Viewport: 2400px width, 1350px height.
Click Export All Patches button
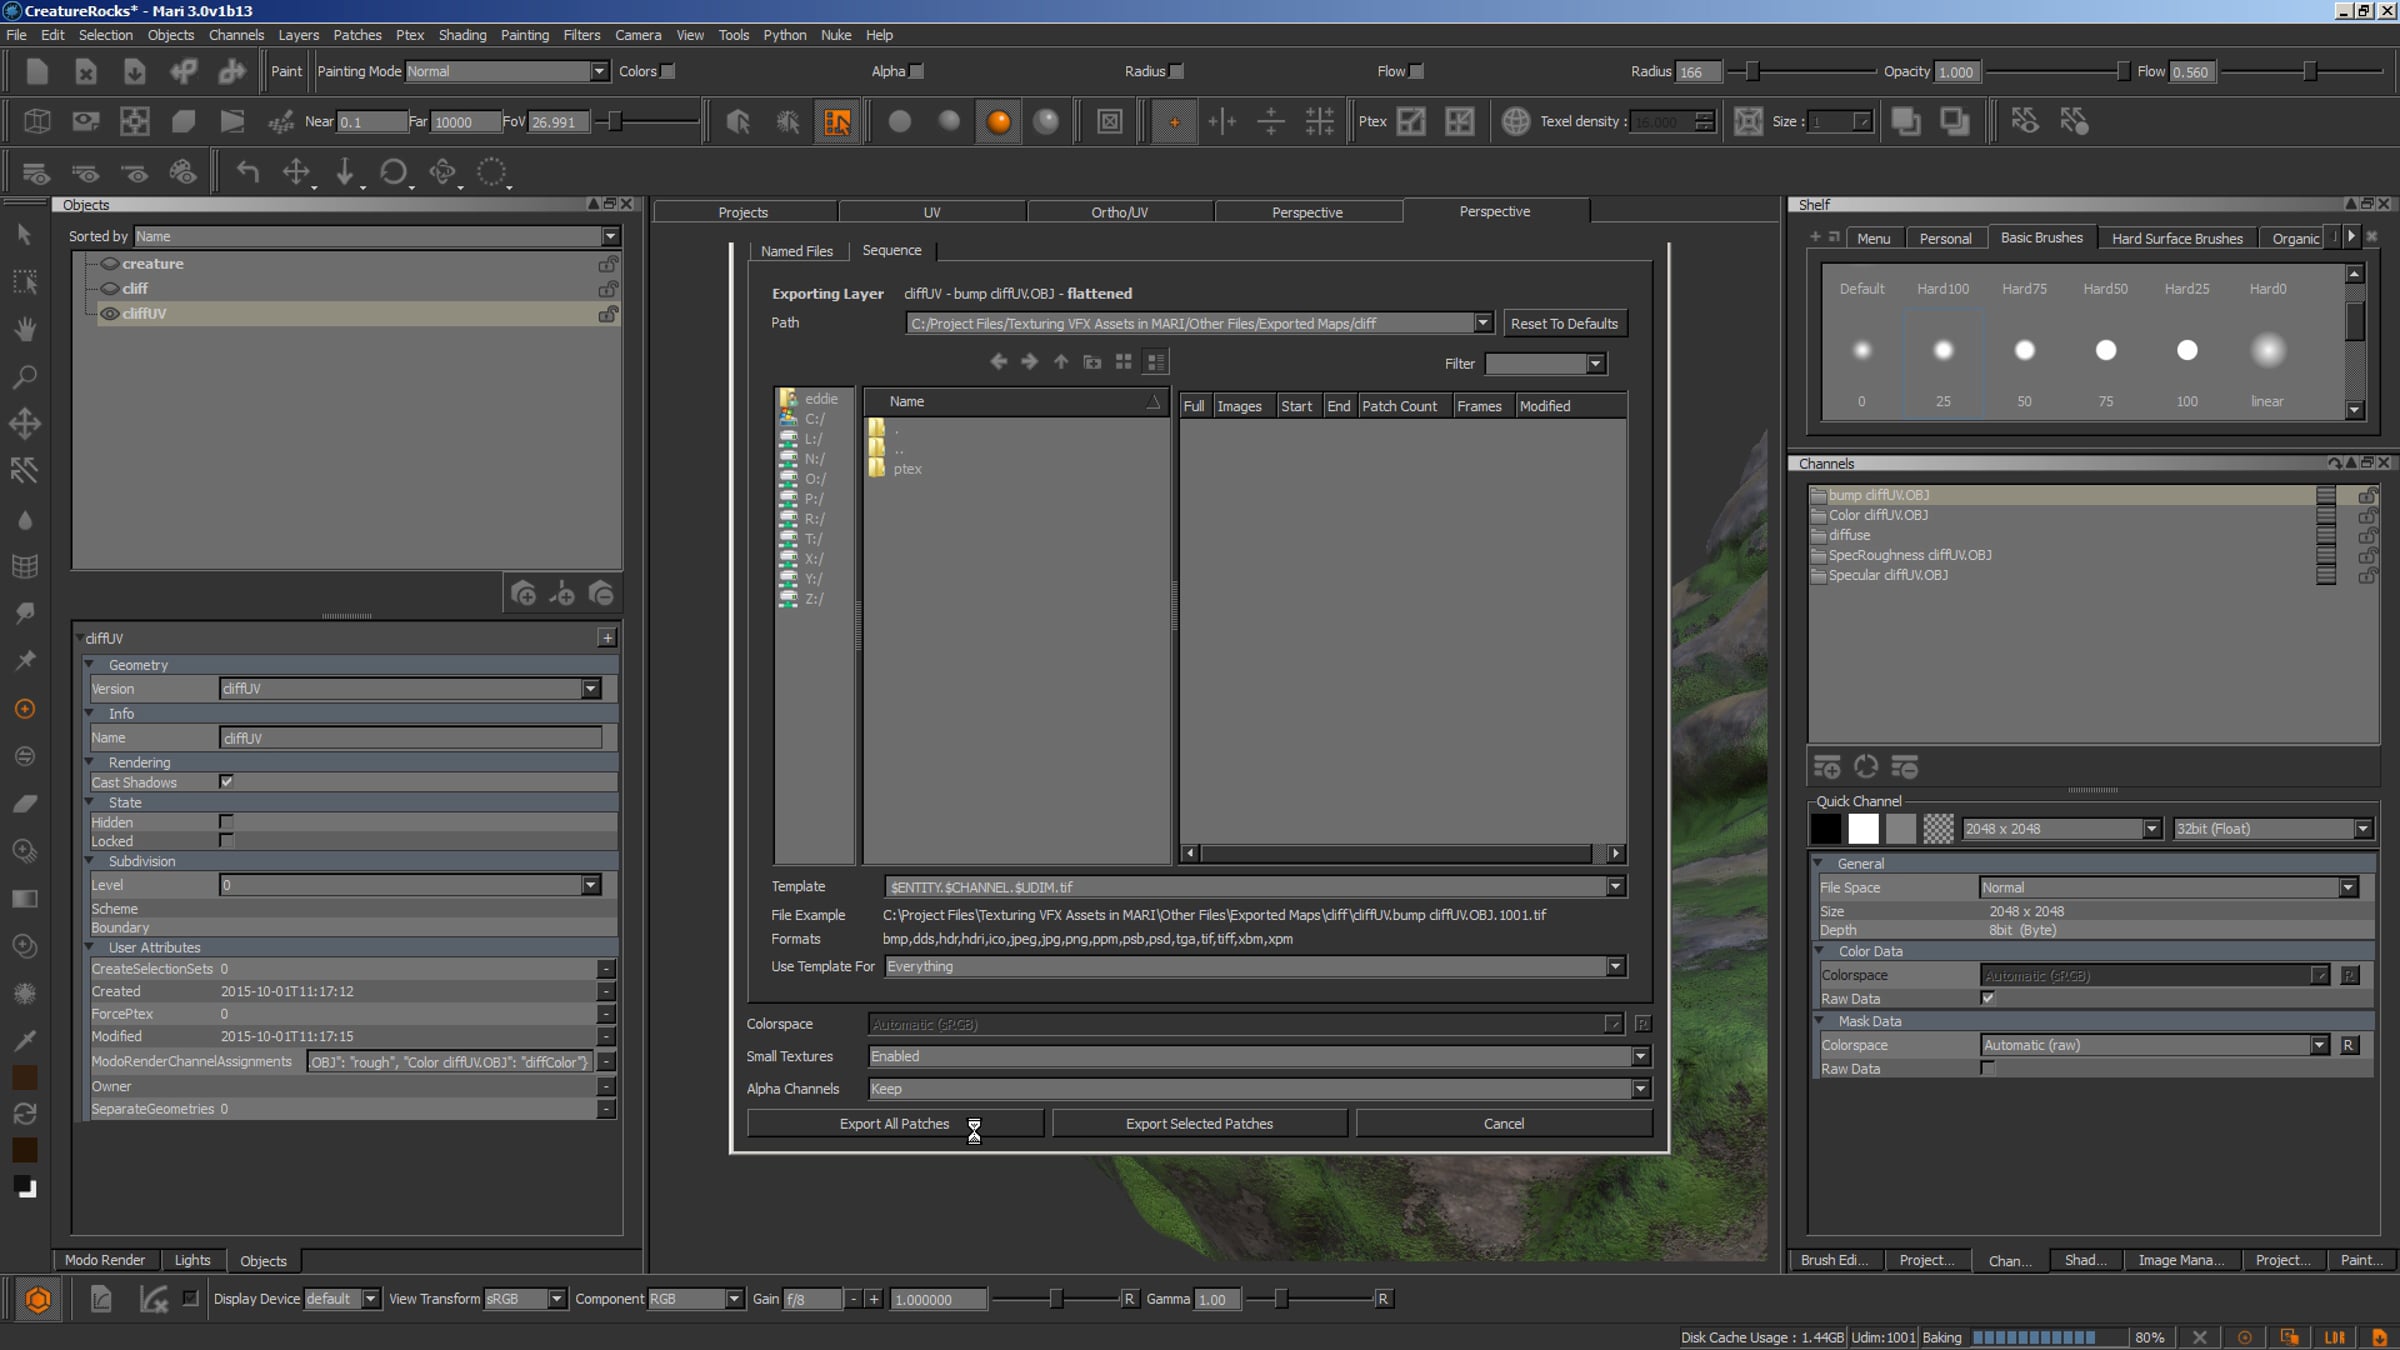(x=894, y=1124)
